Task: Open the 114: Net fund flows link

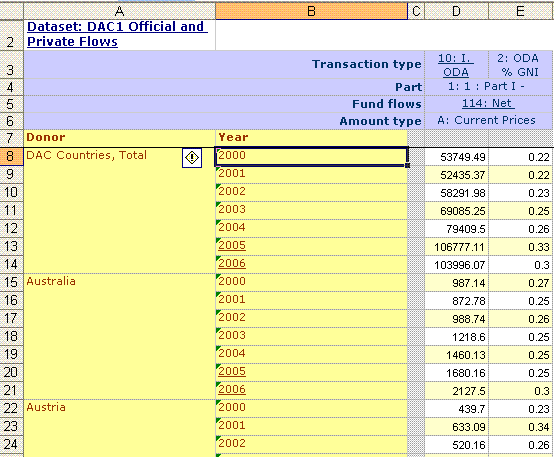Action: click(488, 103)
